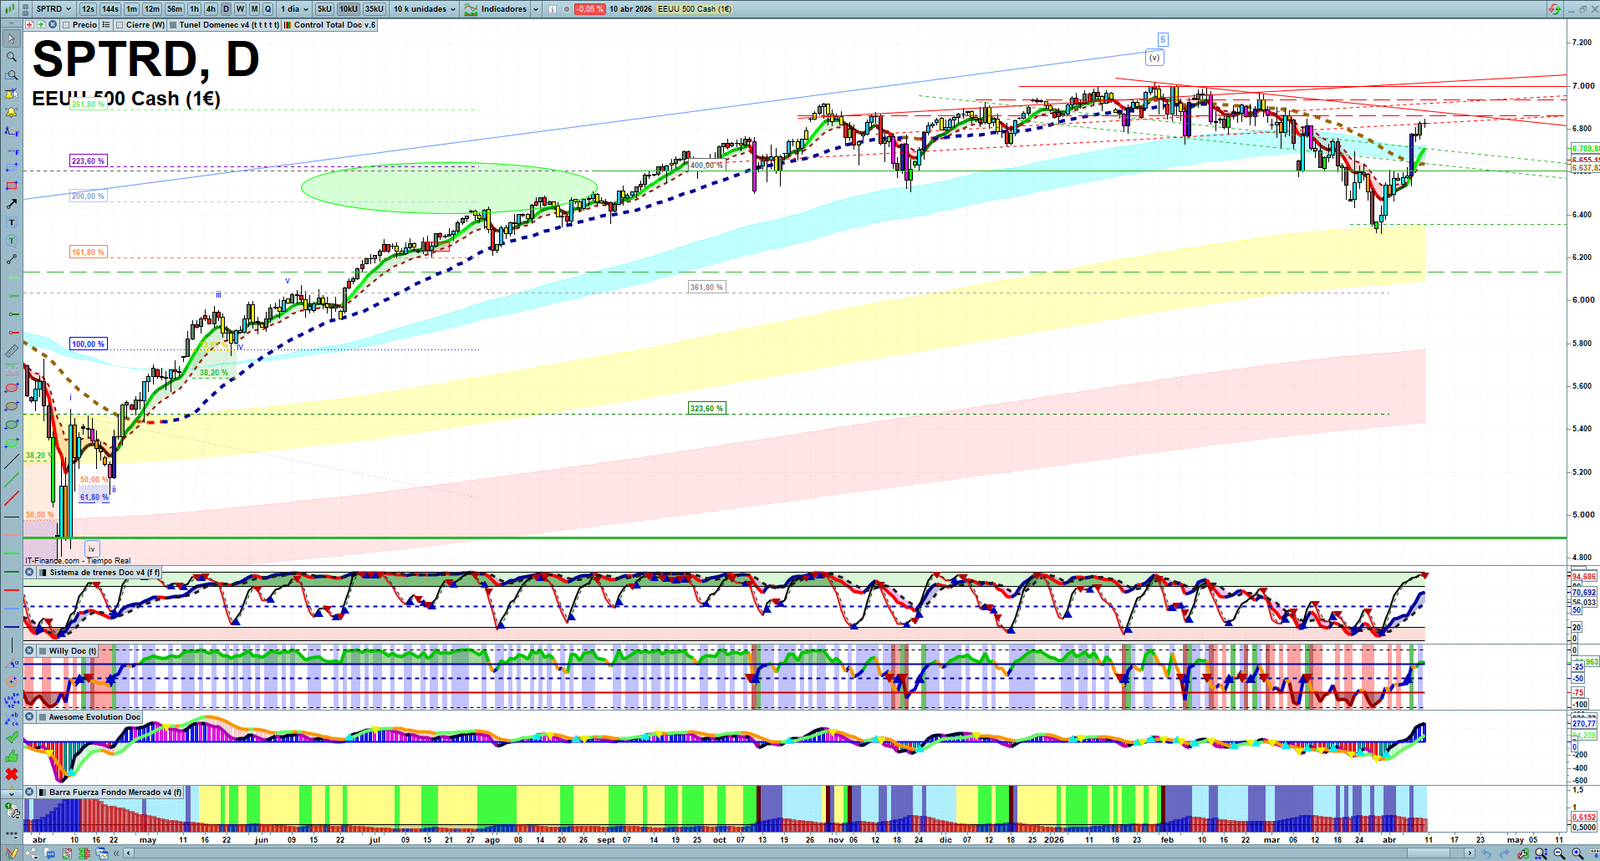Click the red X icon in left toolbar

coord(11,774)
